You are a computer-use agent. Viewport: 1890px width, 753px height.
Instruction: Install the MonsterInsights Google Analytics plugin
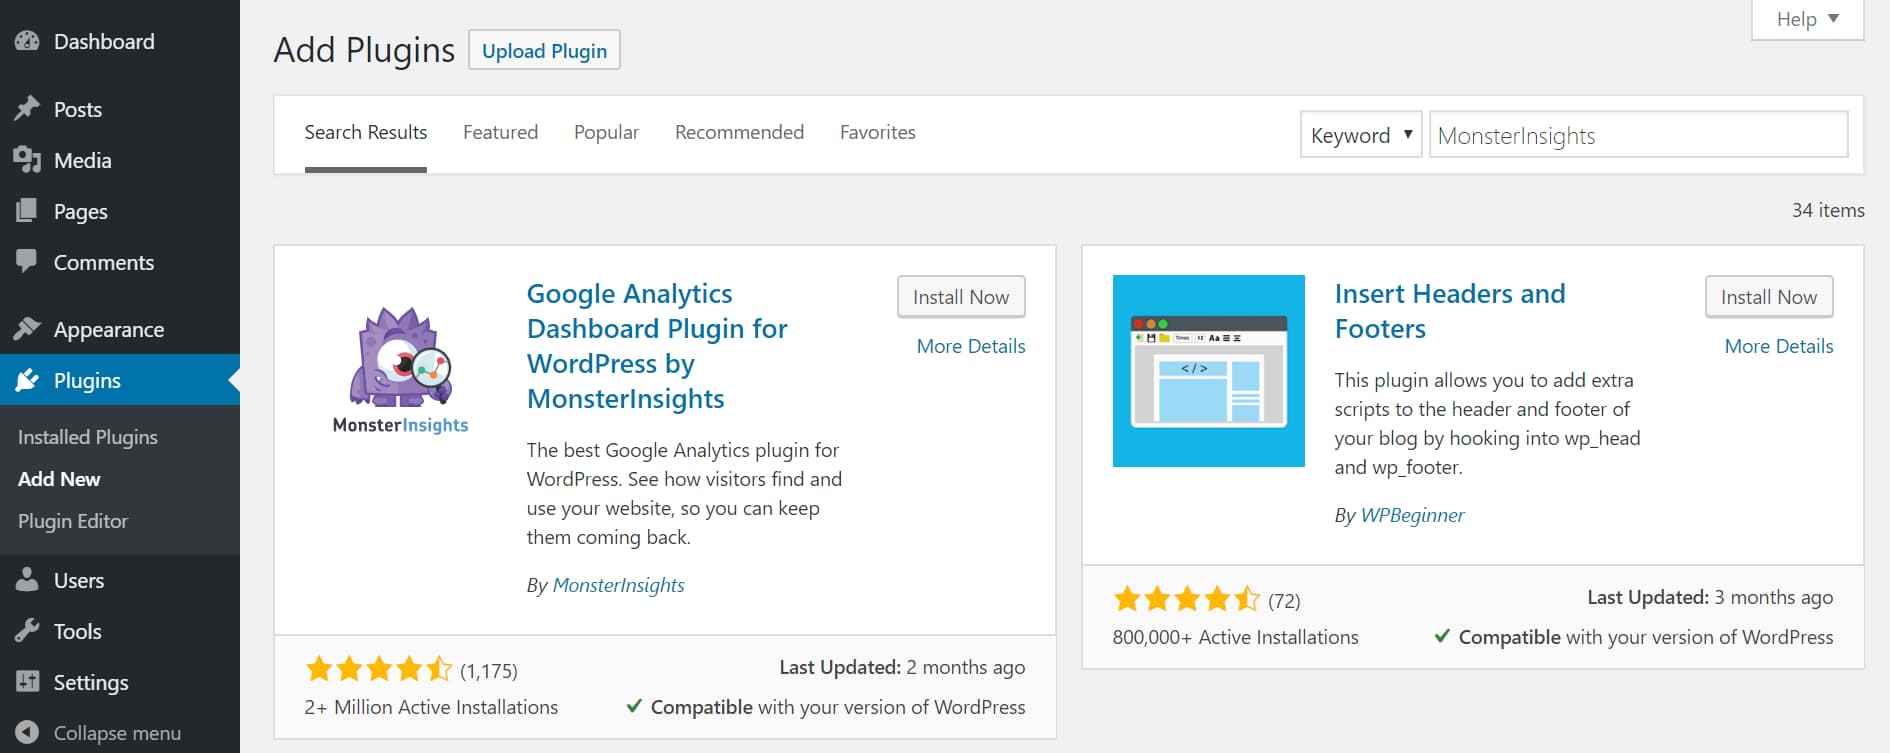click(961, 297)
